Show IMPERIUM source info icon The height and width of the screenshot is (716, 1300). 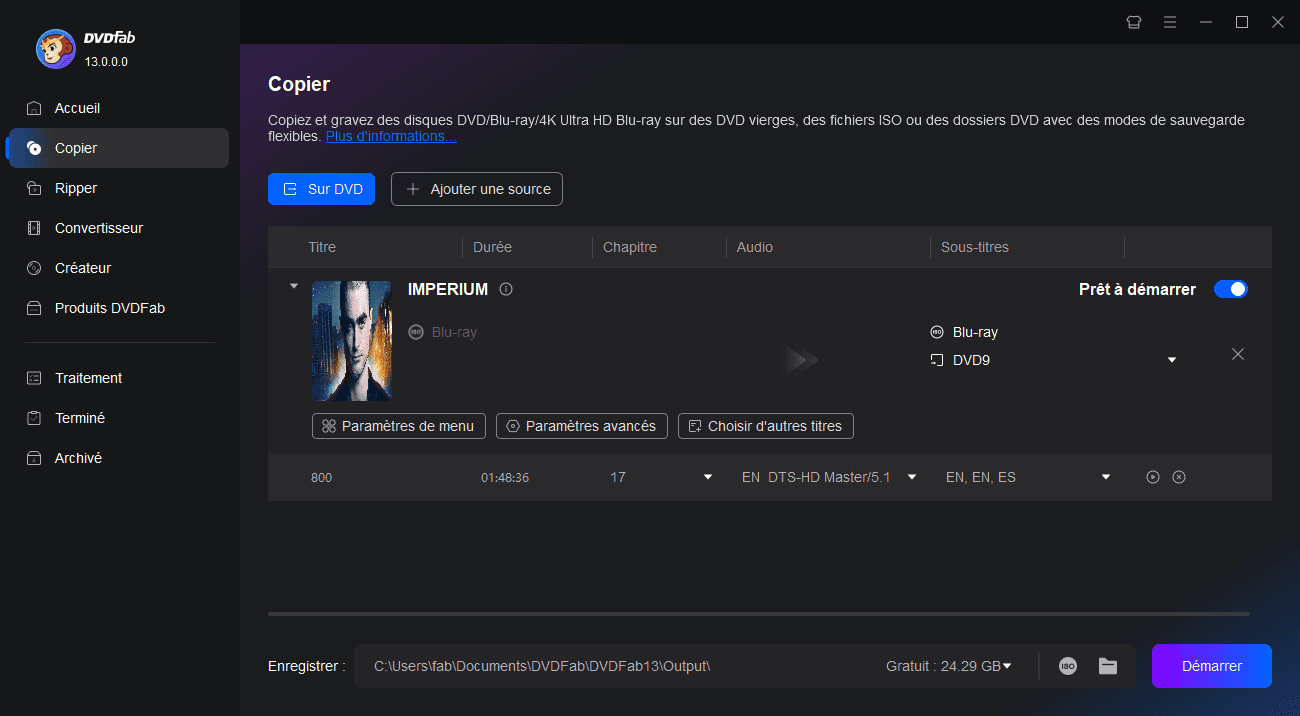(x=506, y=290)
